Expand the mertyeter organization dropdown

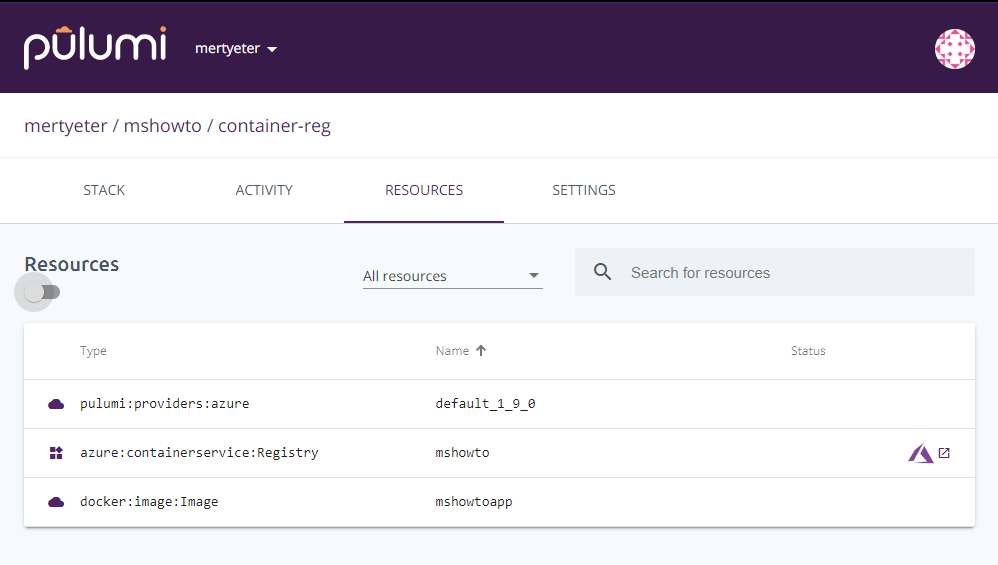click(235, 49)
